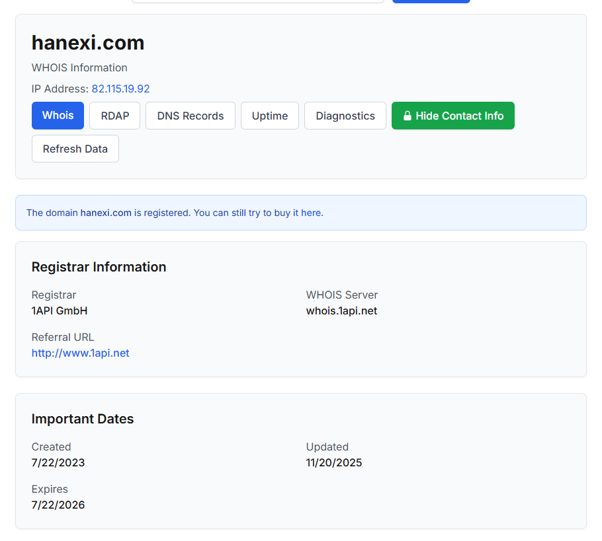
Task: Open the http://www.1api.net referral link
Action: (80, 353)
